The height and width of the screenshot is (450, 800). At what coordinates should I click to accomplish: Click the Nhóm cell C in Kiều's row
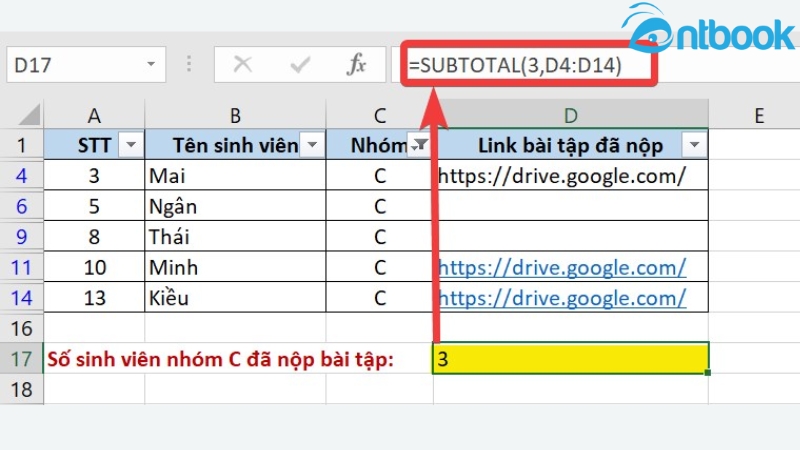tap(380, 297)
